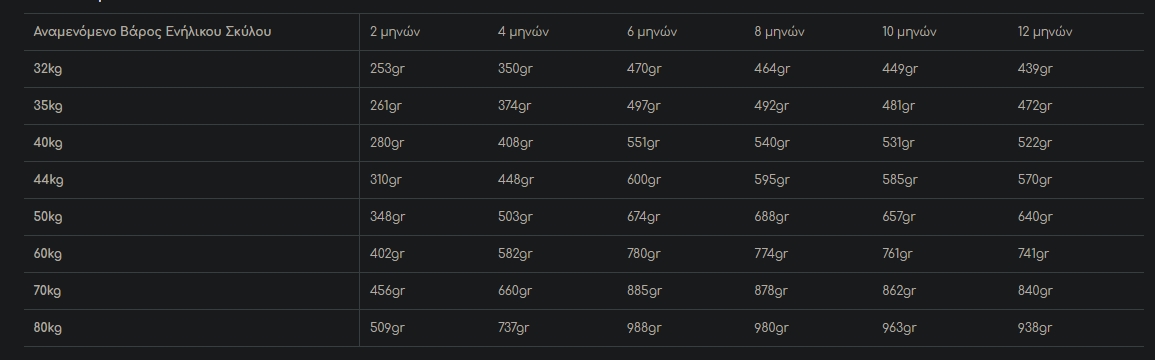Select the 60kg row label

[48, 254]
